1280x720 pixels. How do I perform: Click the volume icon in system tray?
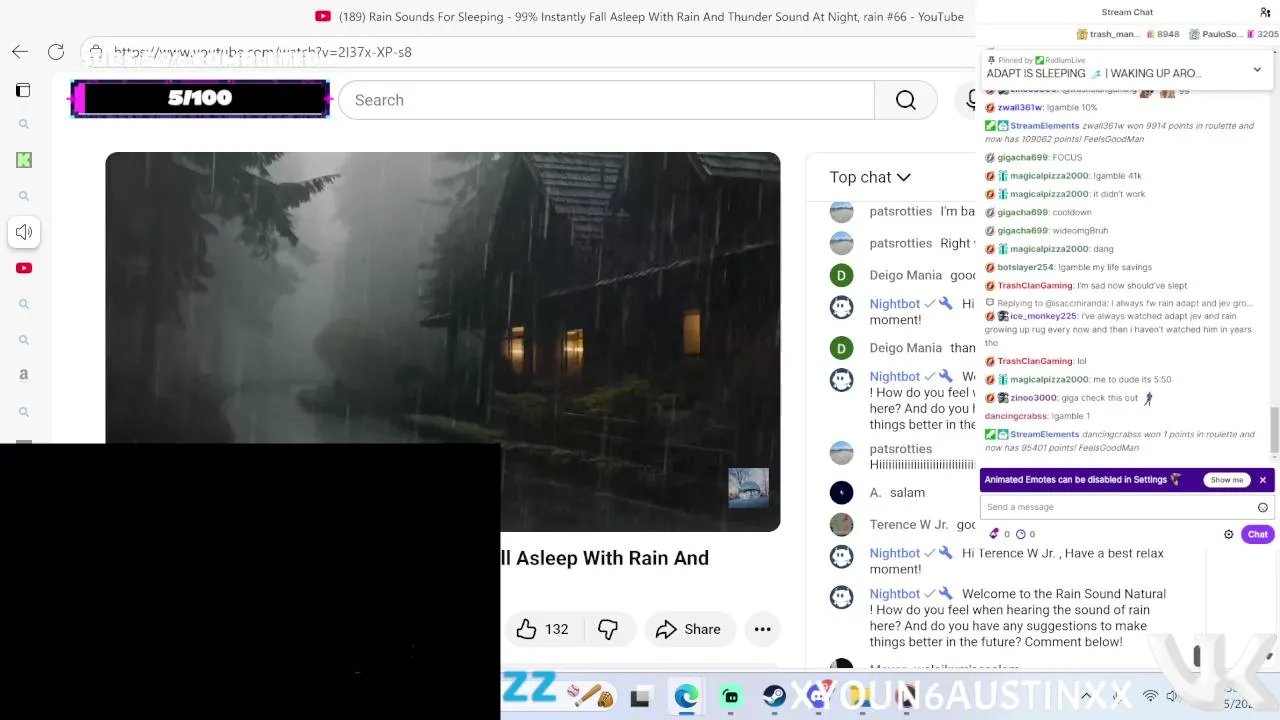pos(1173,696)
